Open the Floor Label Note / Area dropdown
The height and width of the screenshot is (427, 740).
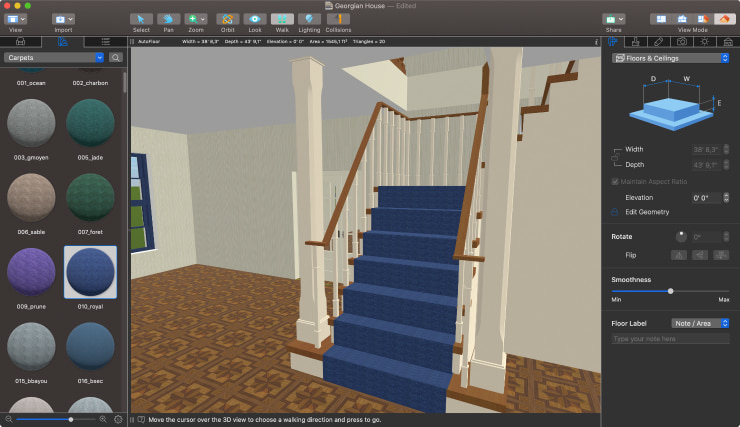(x=700, y=323)
